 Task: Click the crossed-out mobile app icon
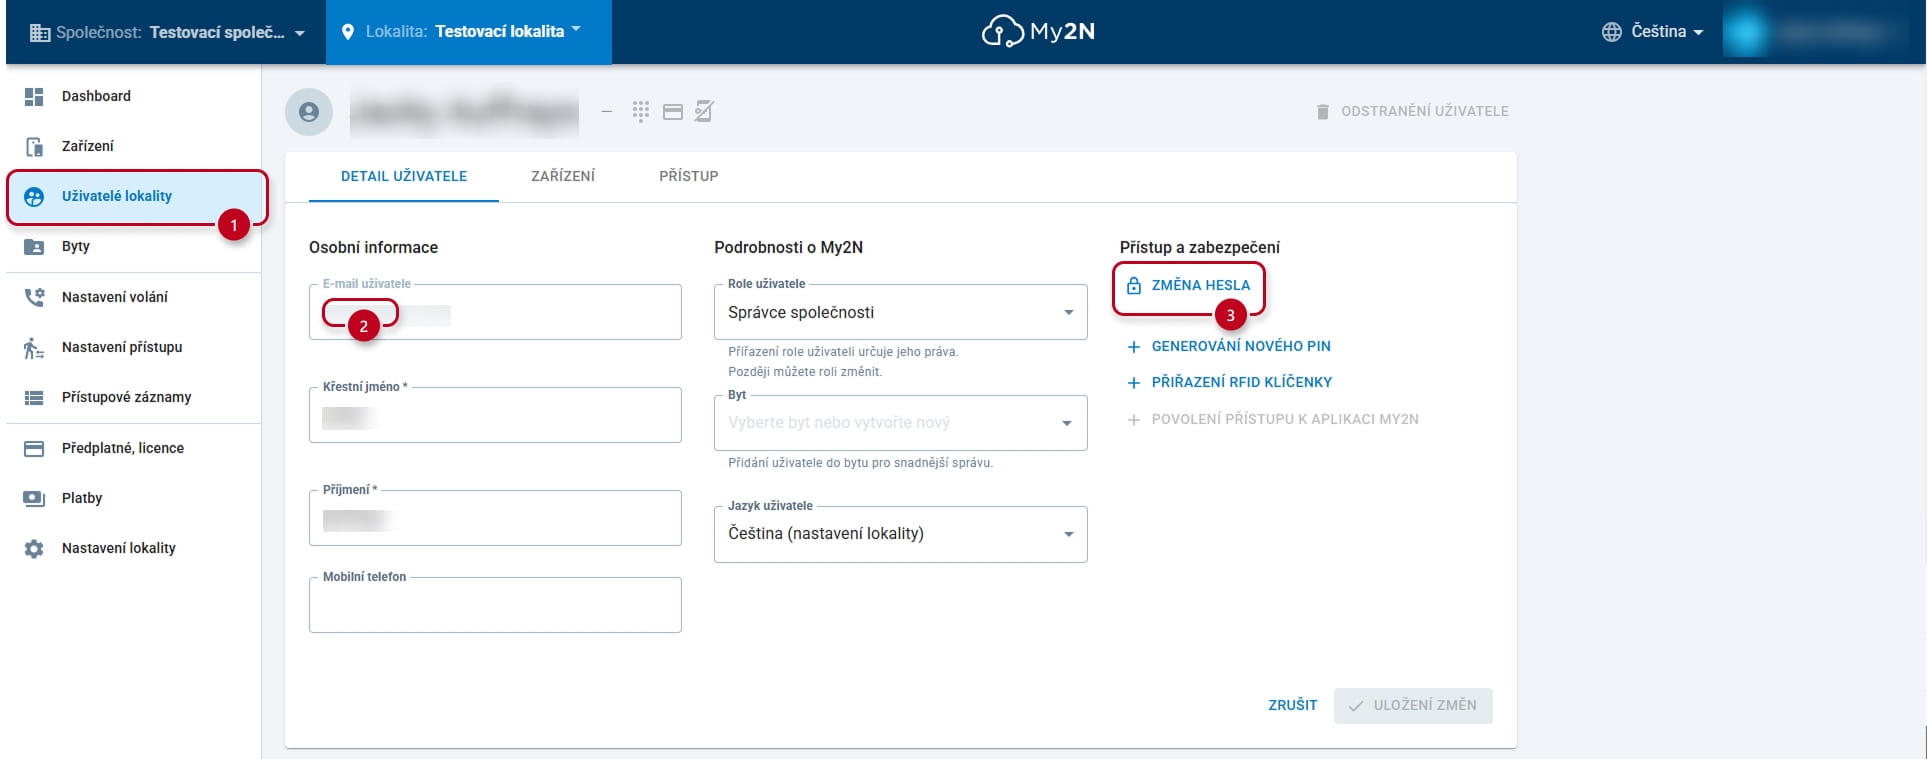click(x=704, y=111)
